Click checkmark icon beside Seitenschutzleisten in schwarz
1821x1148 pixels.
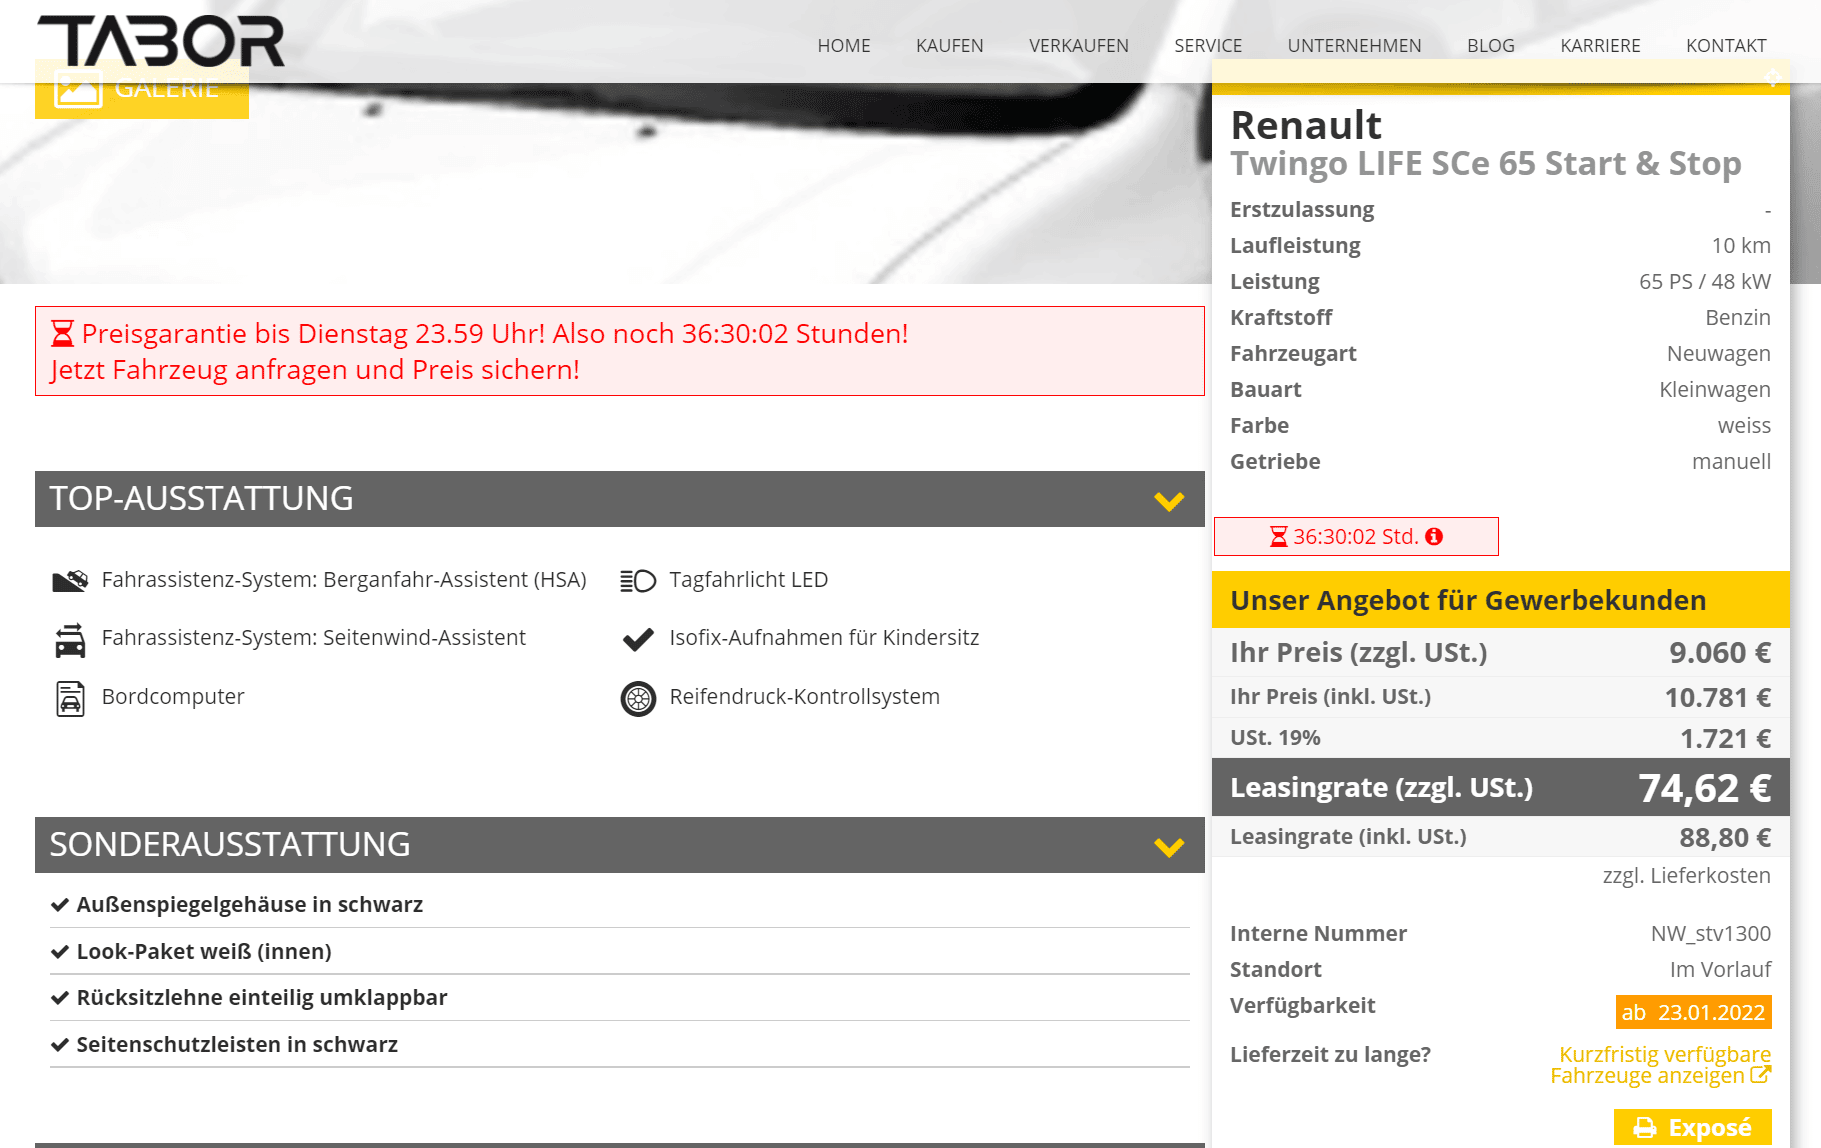(60, 1045)
